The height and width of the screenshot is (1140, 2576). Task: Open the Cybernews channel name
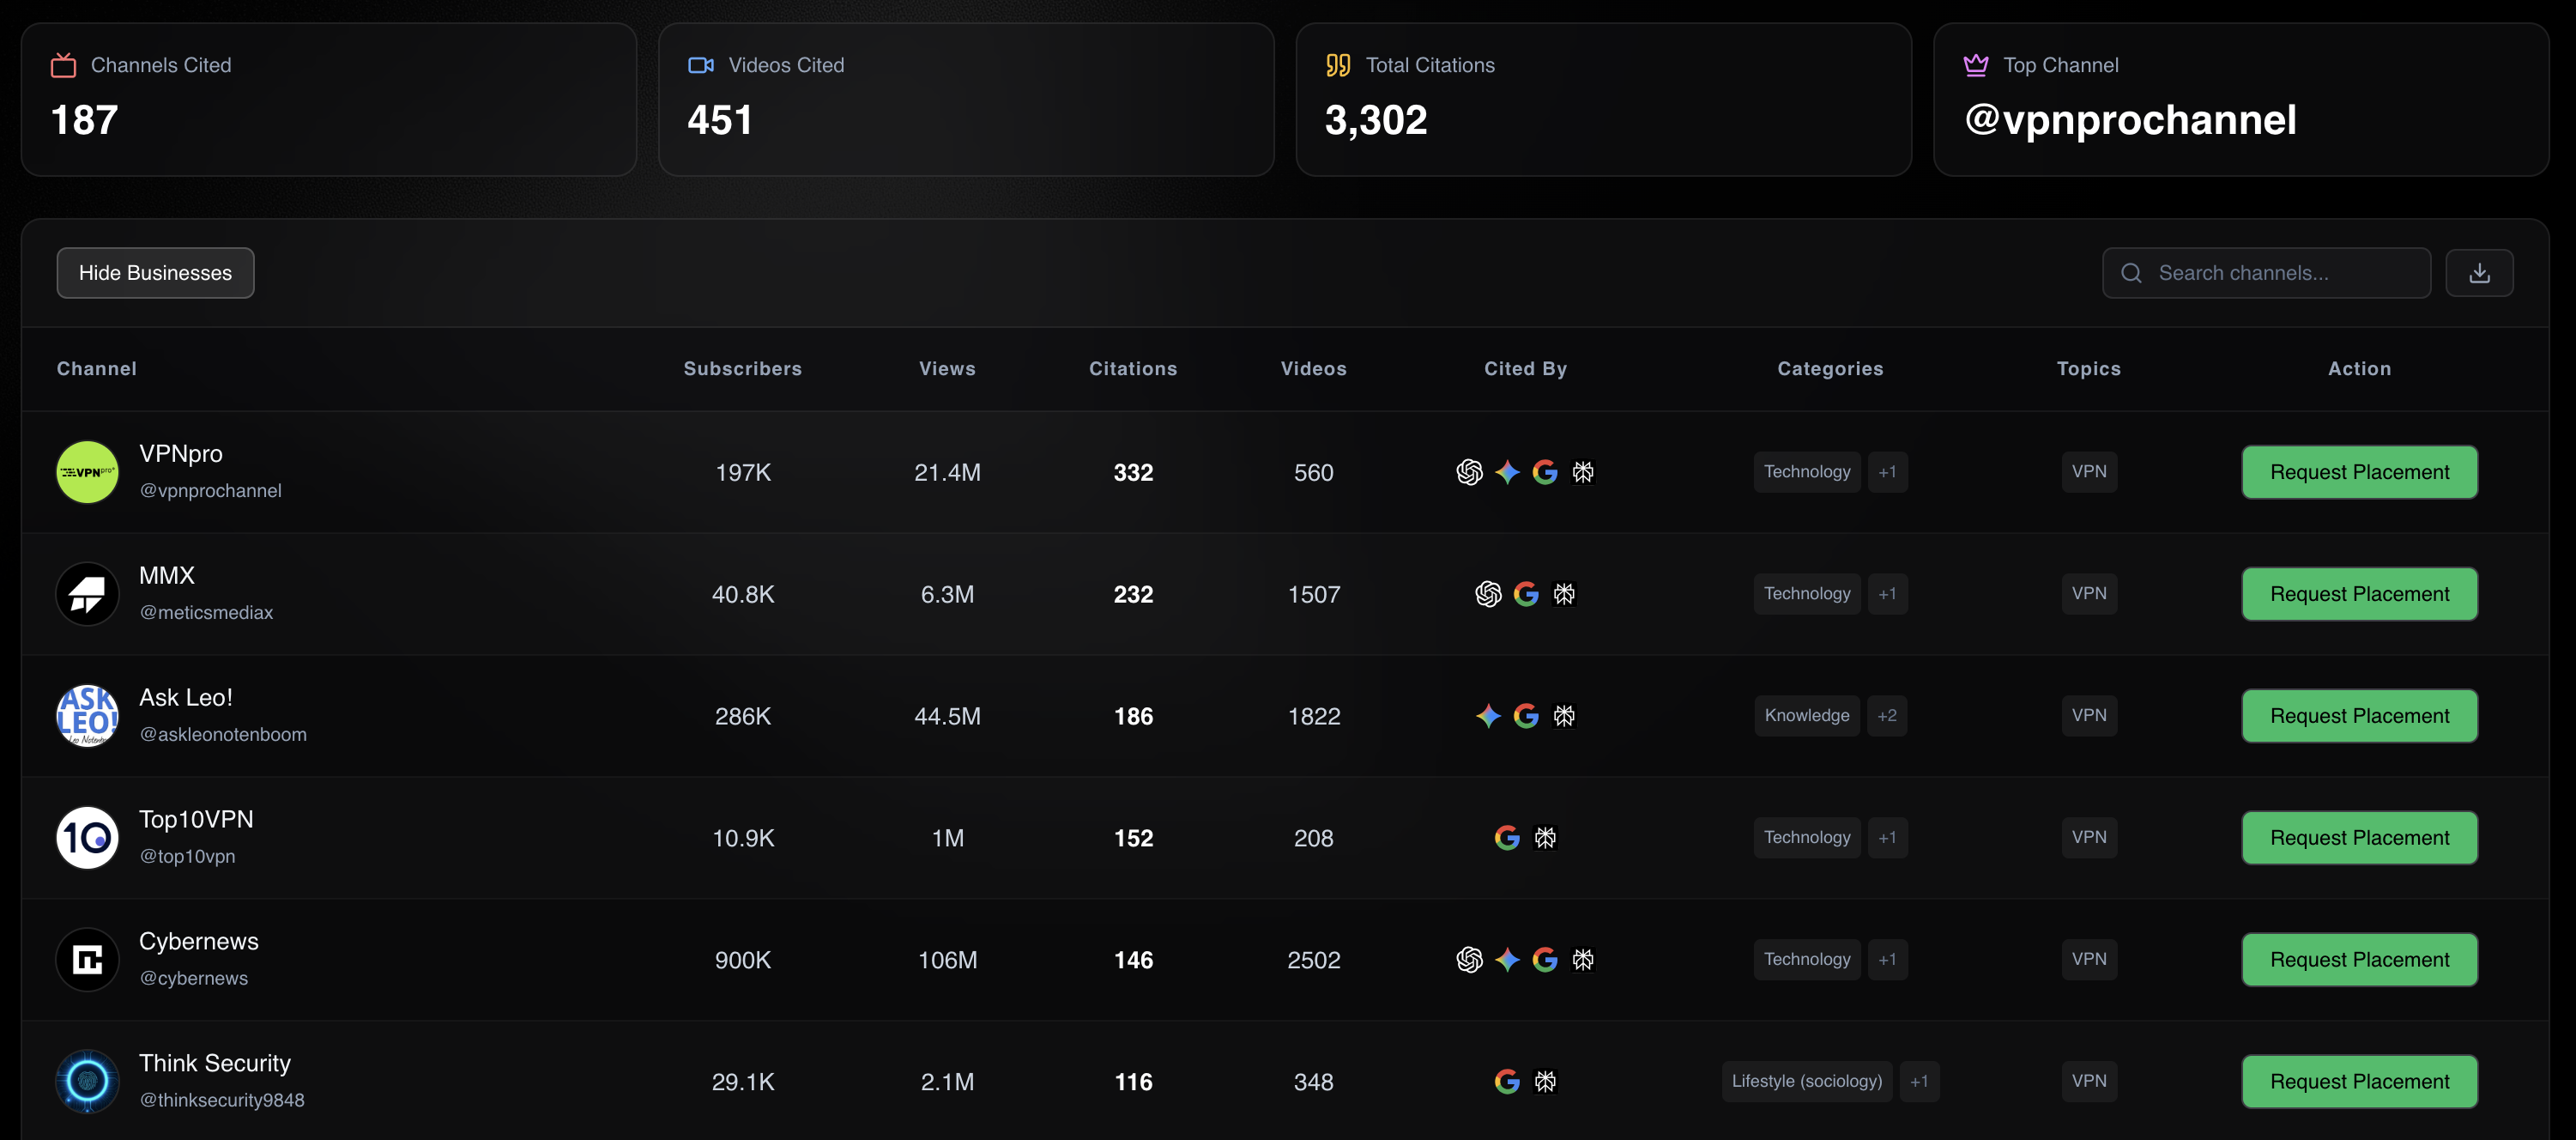point(199,942)
